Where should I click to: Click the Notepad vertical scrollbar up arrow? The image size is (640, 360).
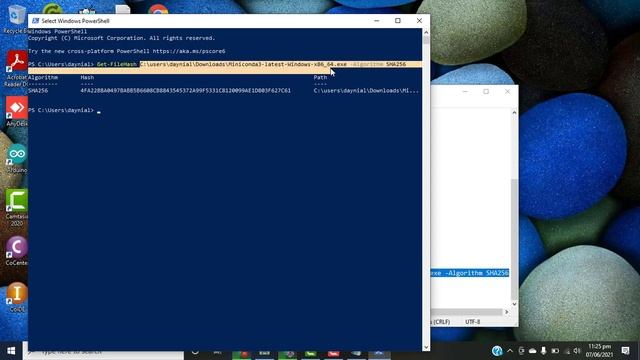[x=514, y=112]
